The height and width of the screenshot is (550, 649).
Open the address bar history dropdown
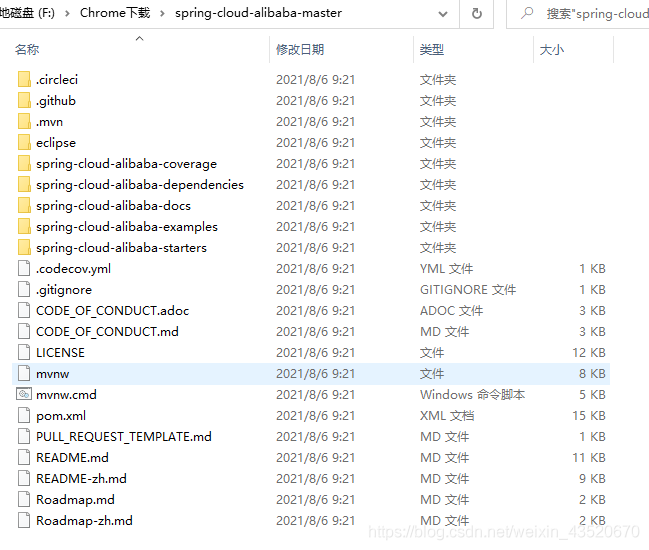click(x=442, y=14)
